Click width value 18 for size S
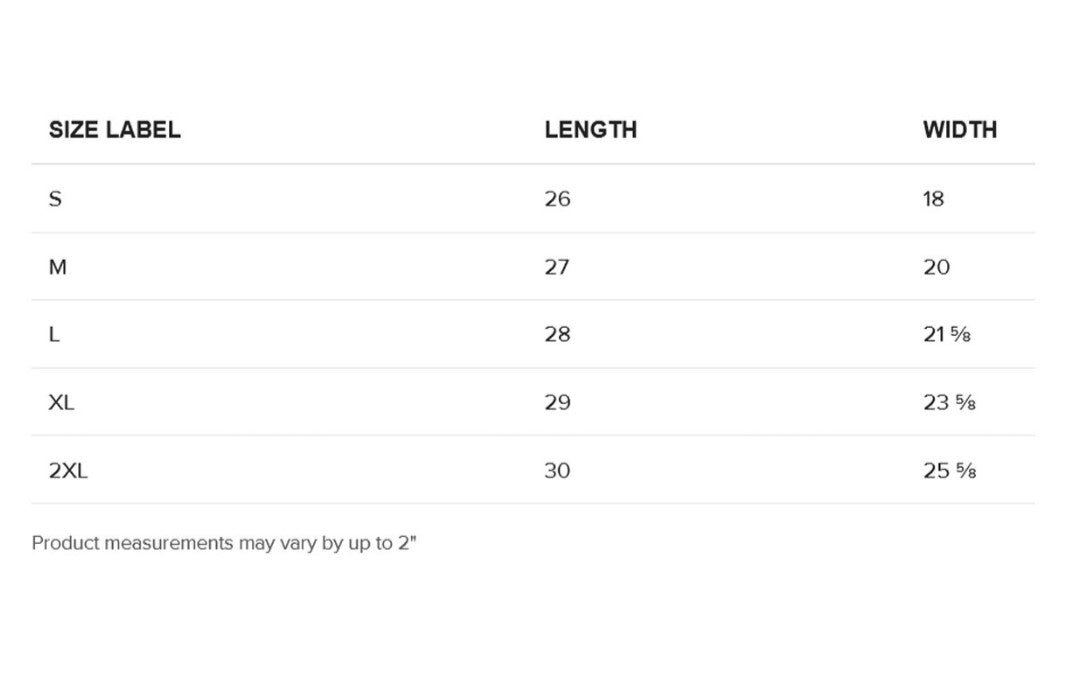 click(x=933, y=199)
